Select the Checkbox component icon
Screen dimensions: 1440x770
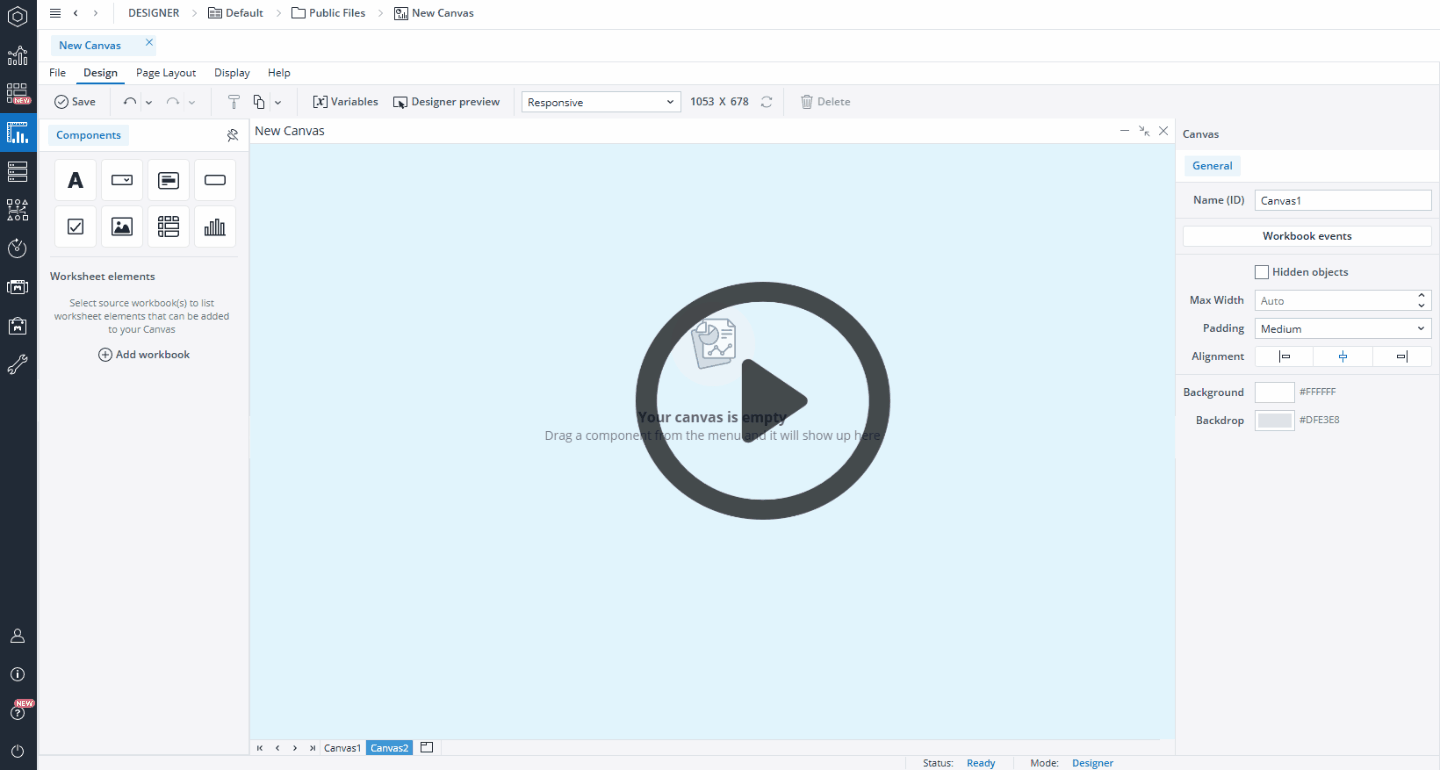[x=75, y=227]
